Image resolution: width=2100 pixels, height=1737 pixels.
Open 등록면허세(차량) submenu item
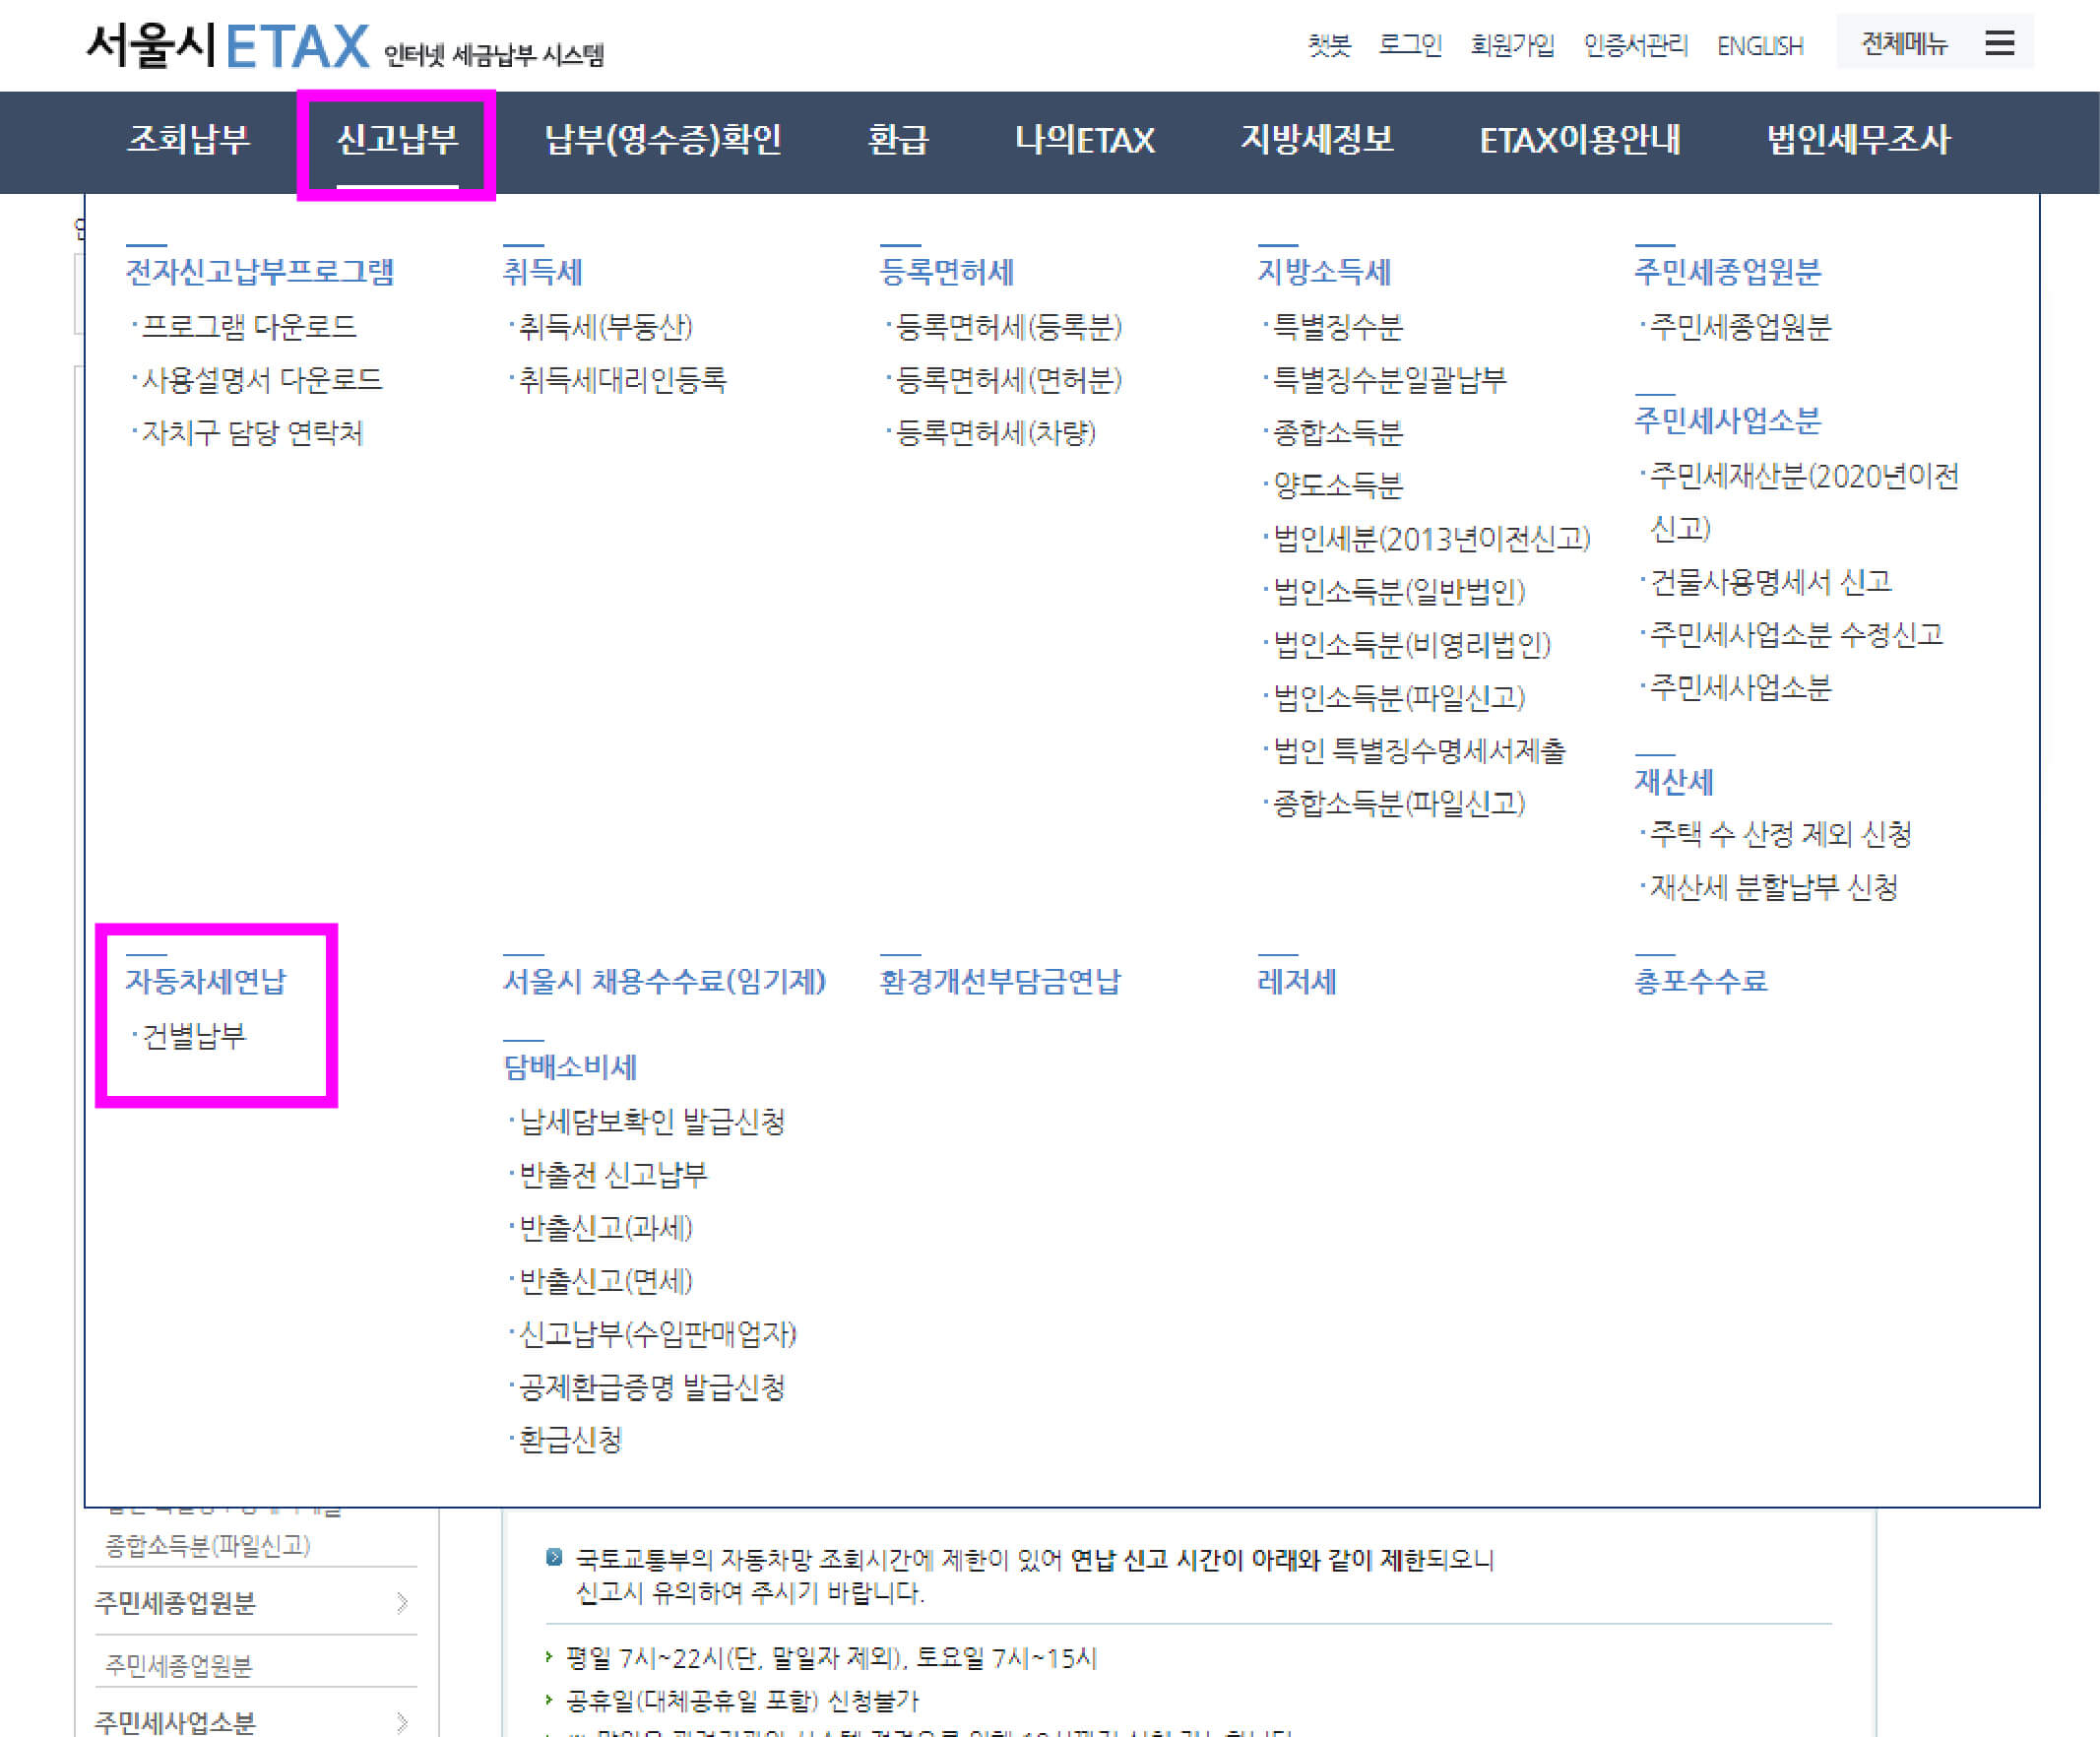pos(996,432)
